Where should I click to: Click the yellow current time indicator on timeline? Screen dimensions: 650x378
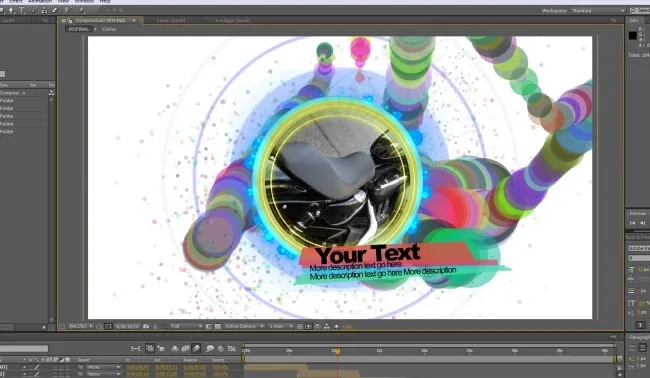337,351
